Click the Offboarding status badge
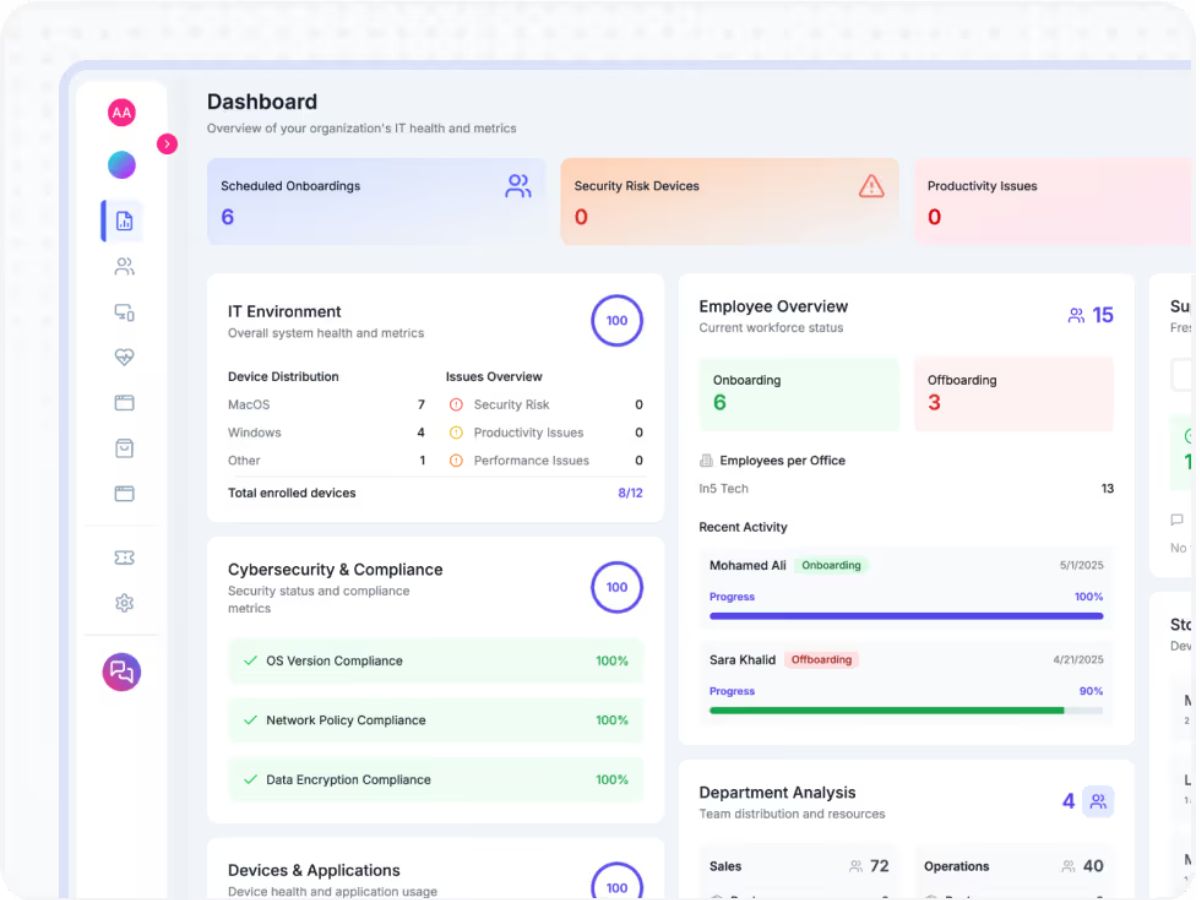This screenshot has width=1200, height=900. pyautogui.click(x=821, y=660)
